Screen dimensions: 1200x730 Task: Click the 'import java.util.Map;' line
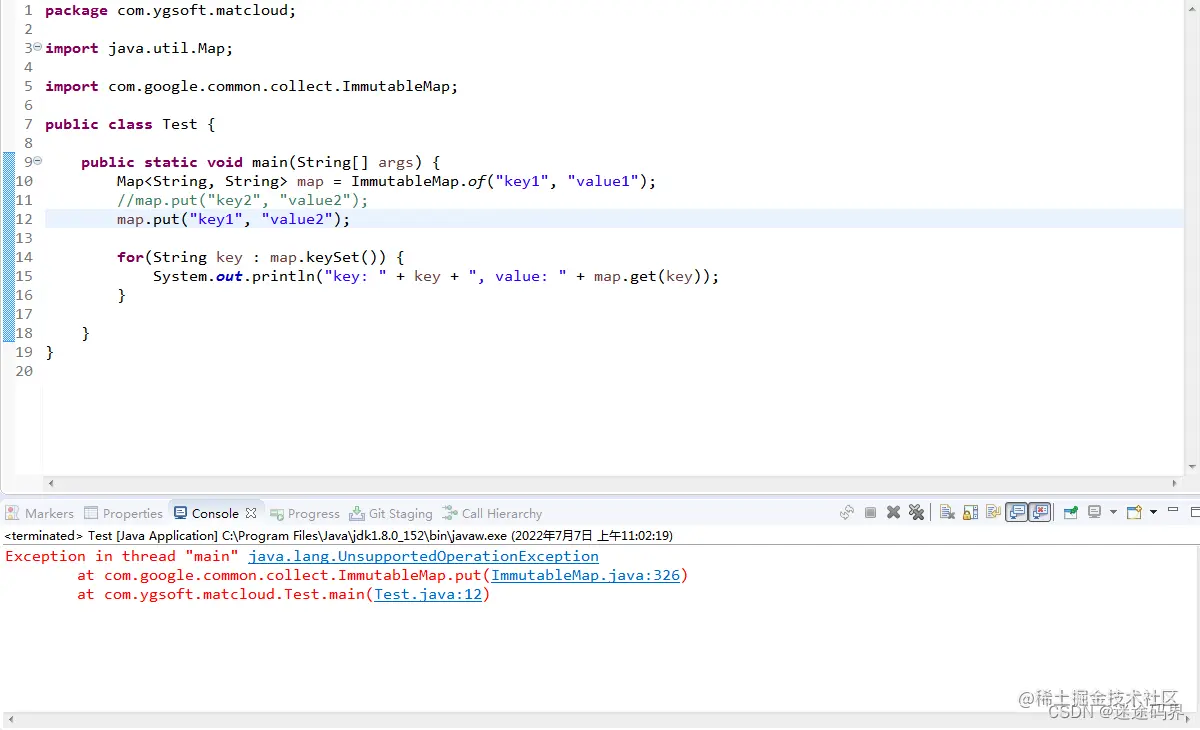pyautogui.click(x=139, y=48)
